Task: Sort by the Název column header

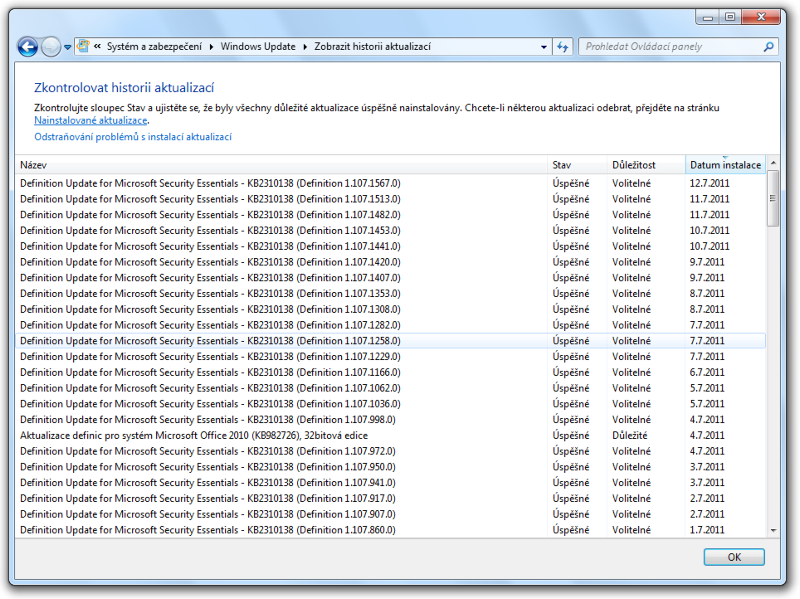Action: 281,165
